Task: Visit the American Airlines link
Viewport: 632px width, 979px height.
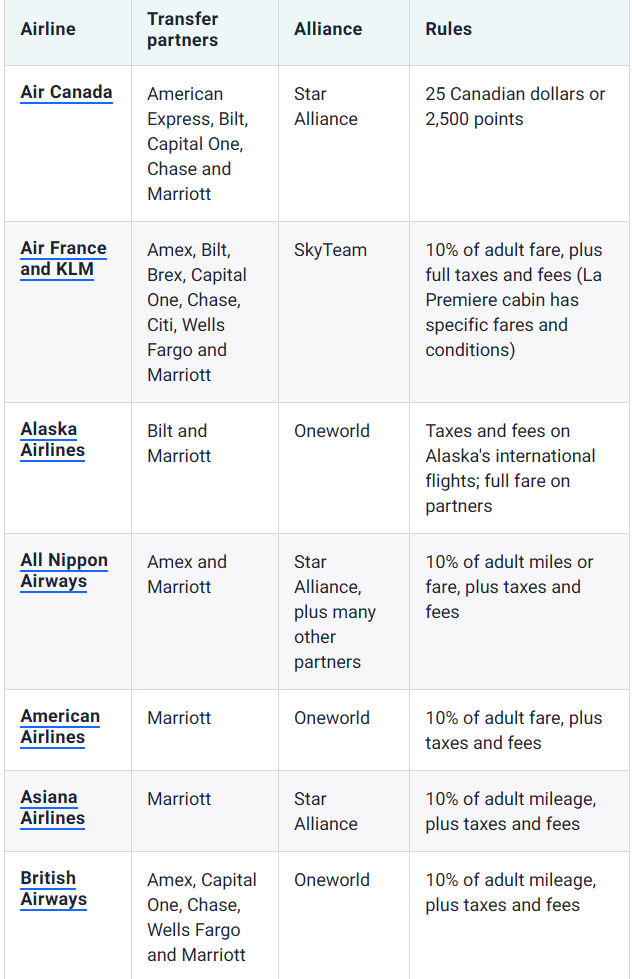Action: click(60, 726)
